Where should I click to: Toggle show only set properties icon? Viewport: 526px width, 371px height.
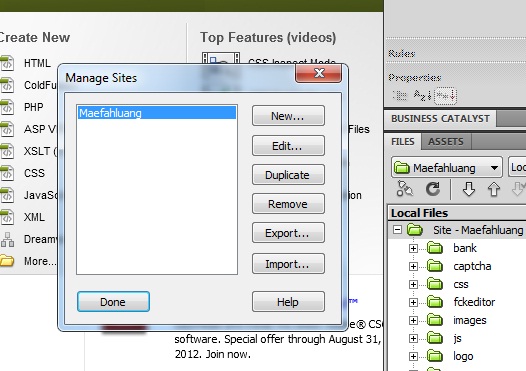[x=445, y=96]
